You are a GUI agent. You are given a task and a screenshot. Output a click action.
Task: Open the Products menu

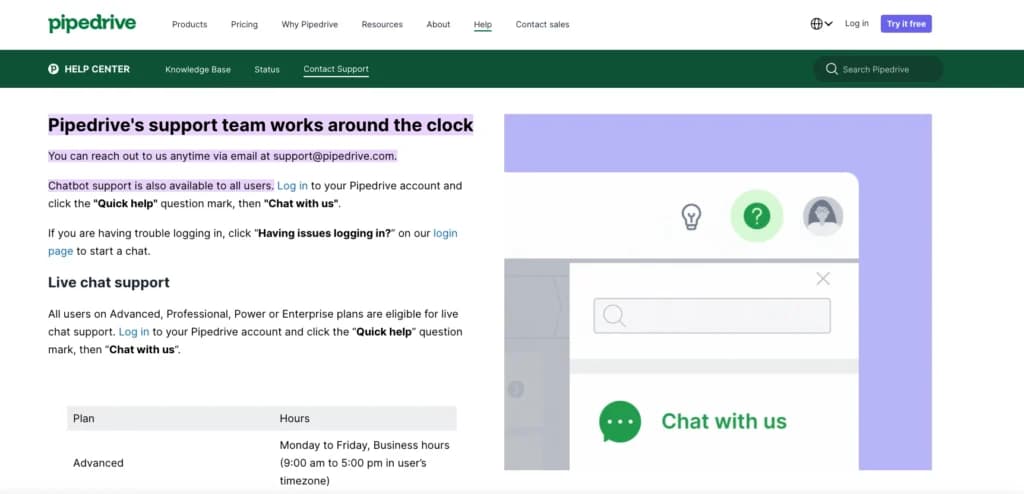pos(189,24)
